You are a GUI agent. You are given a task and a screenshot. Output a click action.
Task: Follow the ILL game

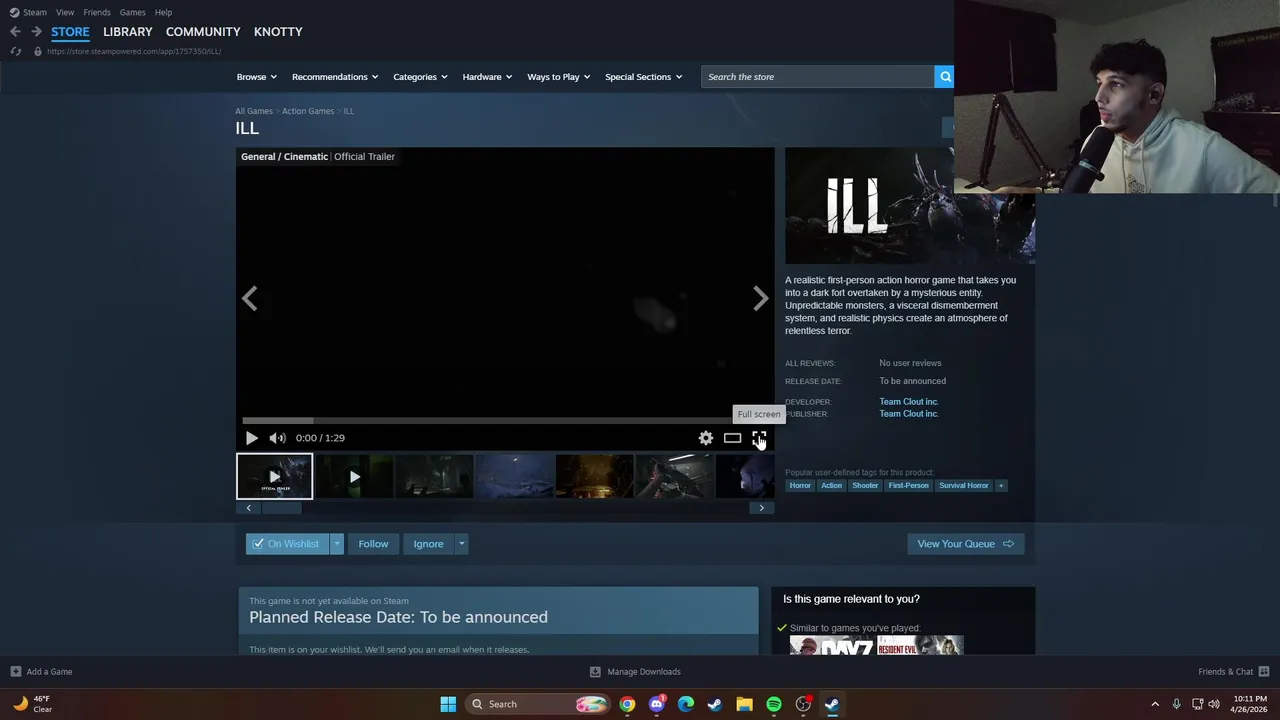click(x=373, y=544)
